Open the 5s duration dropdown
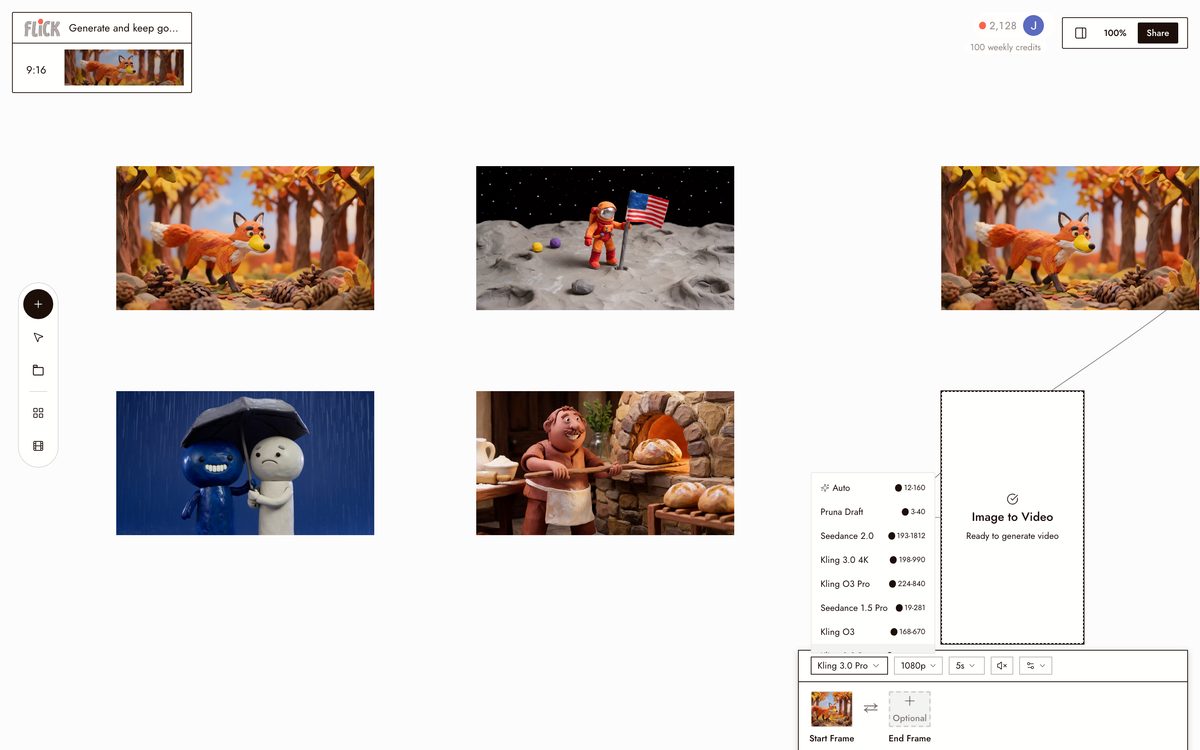 [966, 666]
